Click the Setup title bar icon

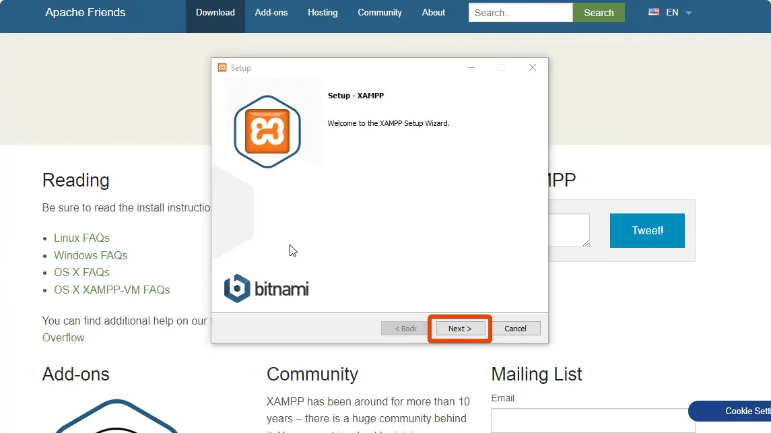pyautogui.click(x=222, y=68)
